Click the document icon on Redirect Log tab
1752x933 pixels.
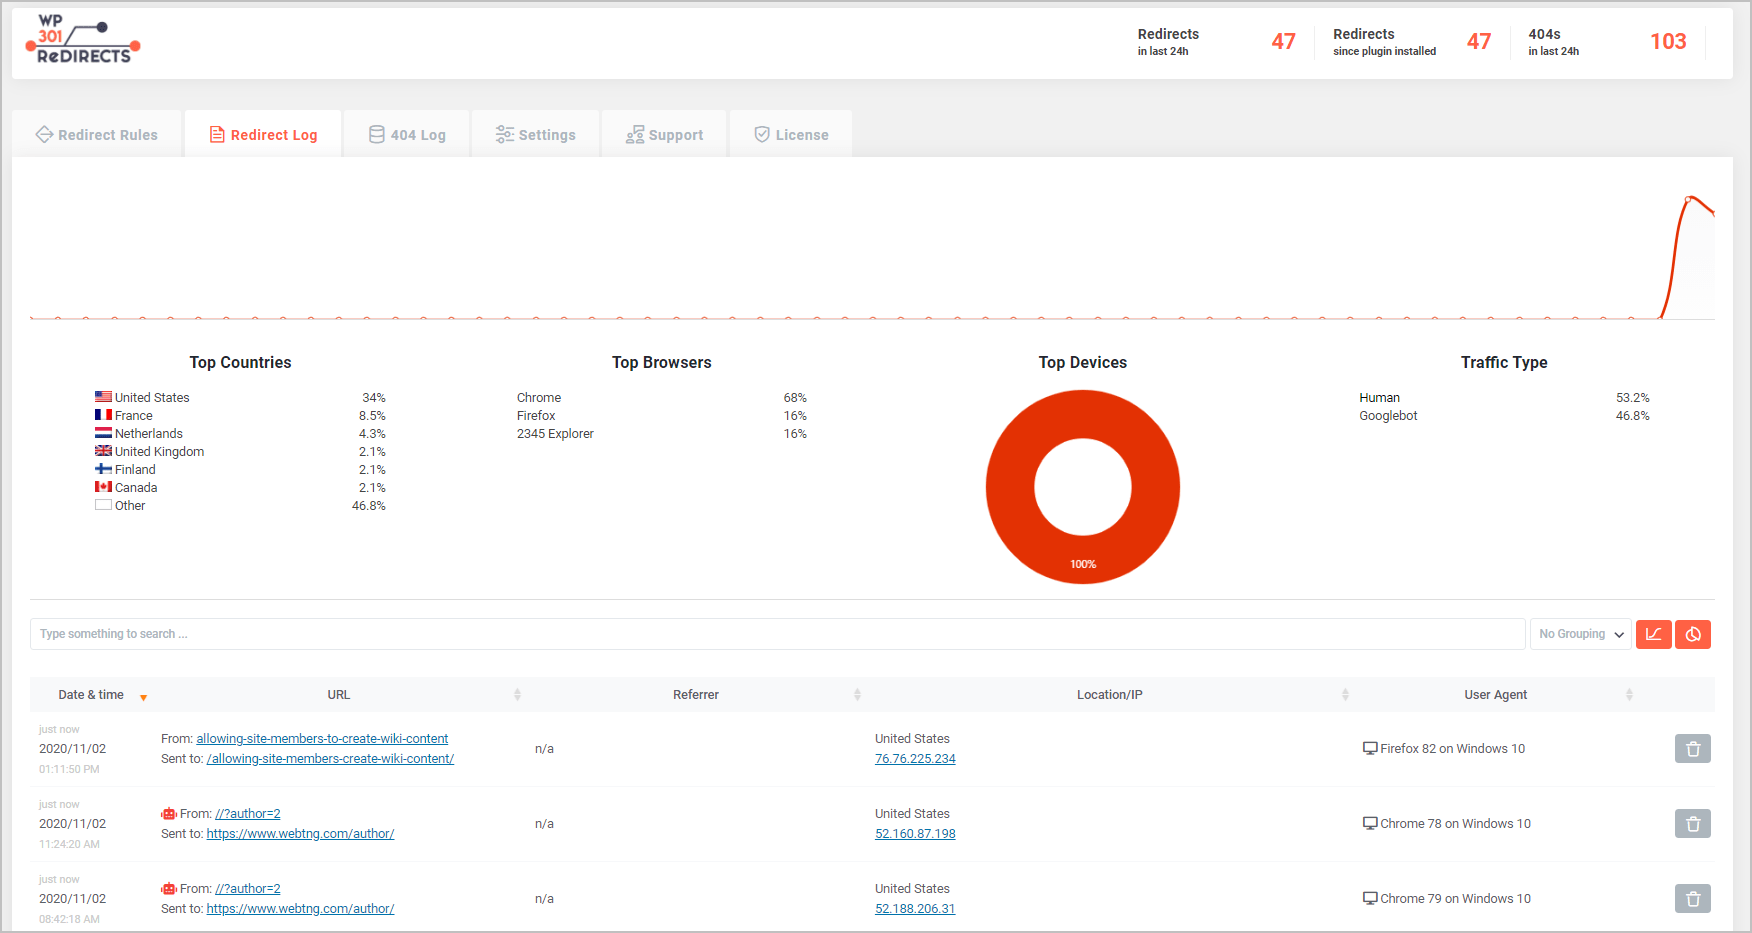point(216,133)
